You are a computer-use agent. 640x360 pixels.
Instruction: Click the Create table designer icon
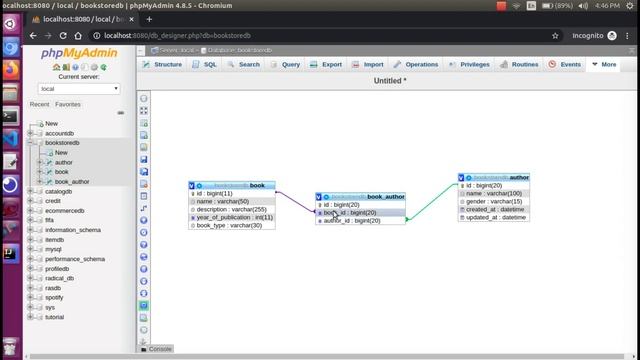(144, 196)
